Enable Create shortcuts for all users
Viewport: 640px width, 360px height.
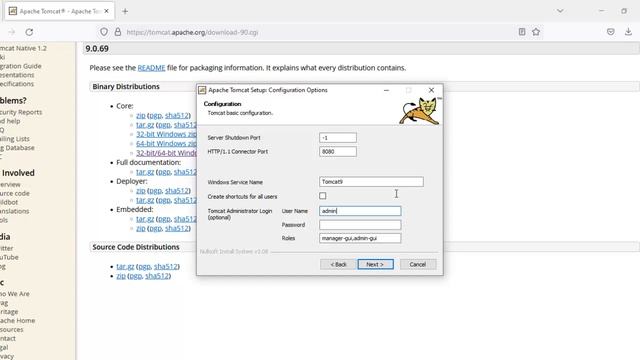coord(322,196)
